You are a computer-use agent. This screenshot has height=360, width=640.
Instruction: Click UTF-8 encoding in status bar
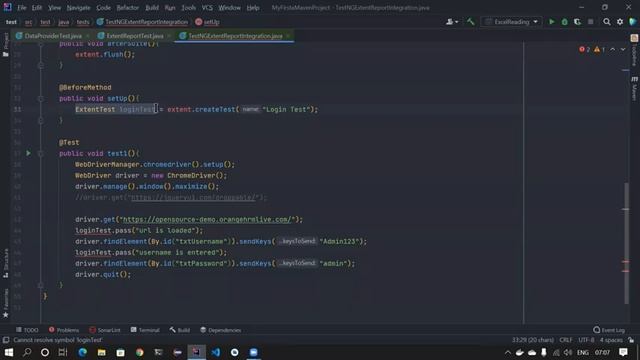pos(586,340)
